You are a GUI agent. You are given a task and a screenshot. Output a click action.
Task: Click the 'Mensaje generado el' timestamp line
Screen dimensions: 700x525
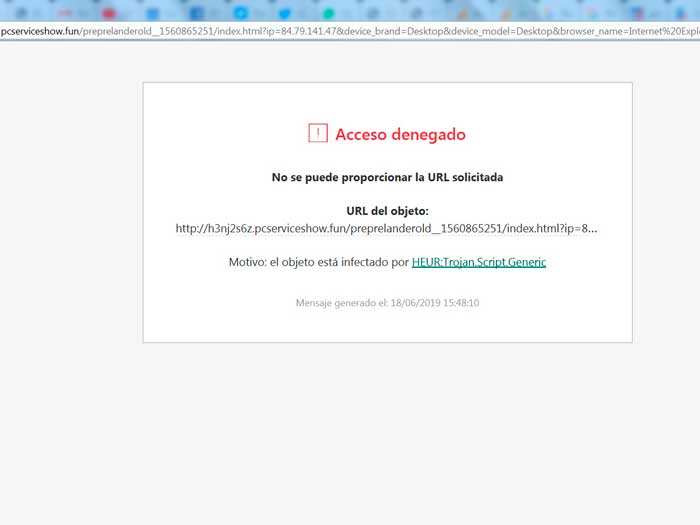387,303
